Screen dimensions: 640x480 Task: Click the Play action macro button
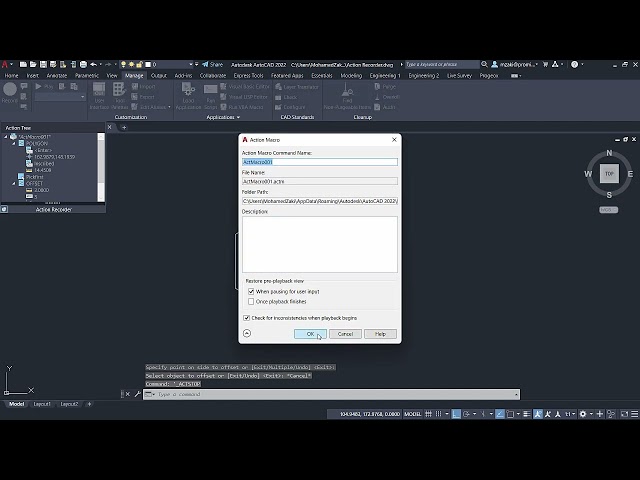click(44, 87)
